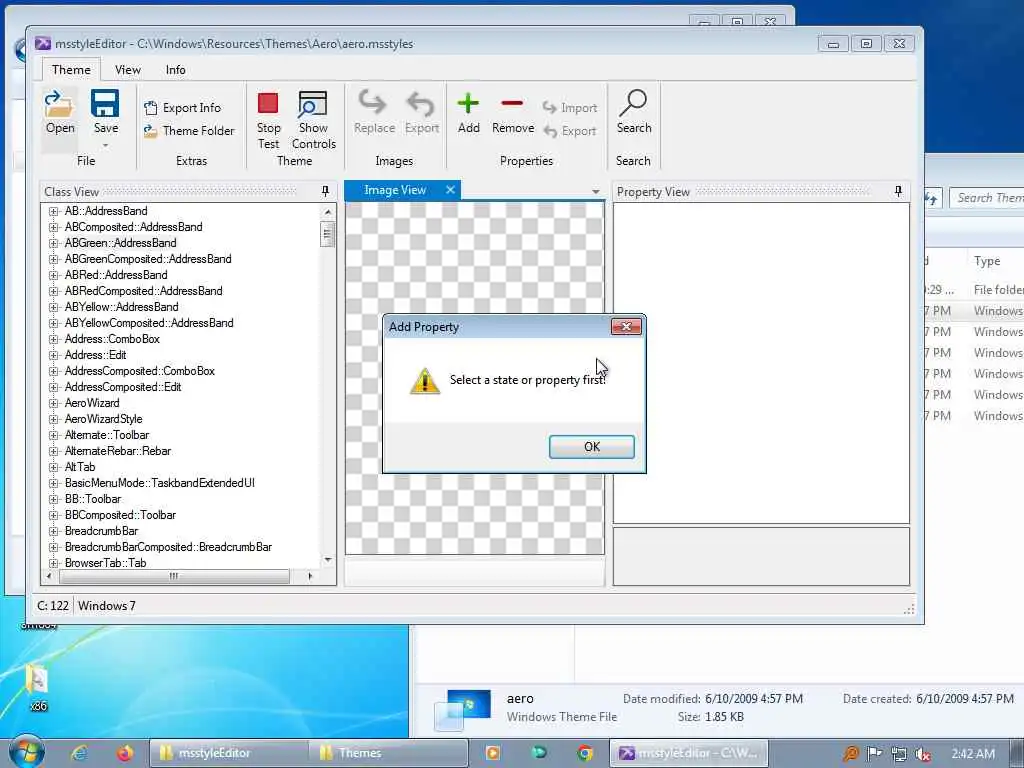Switch to the Info ribbon tab
The image size is (1024, 768).
(x=175, y=69)
